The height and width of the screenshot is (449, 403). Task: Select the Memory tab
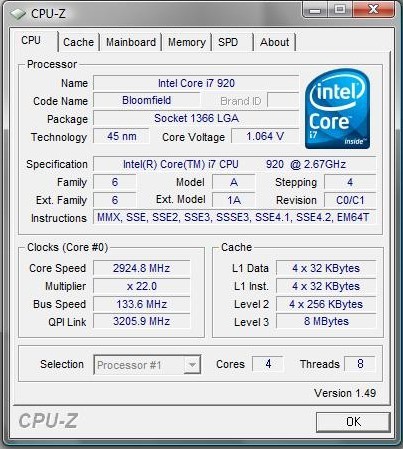pos(187,42)
